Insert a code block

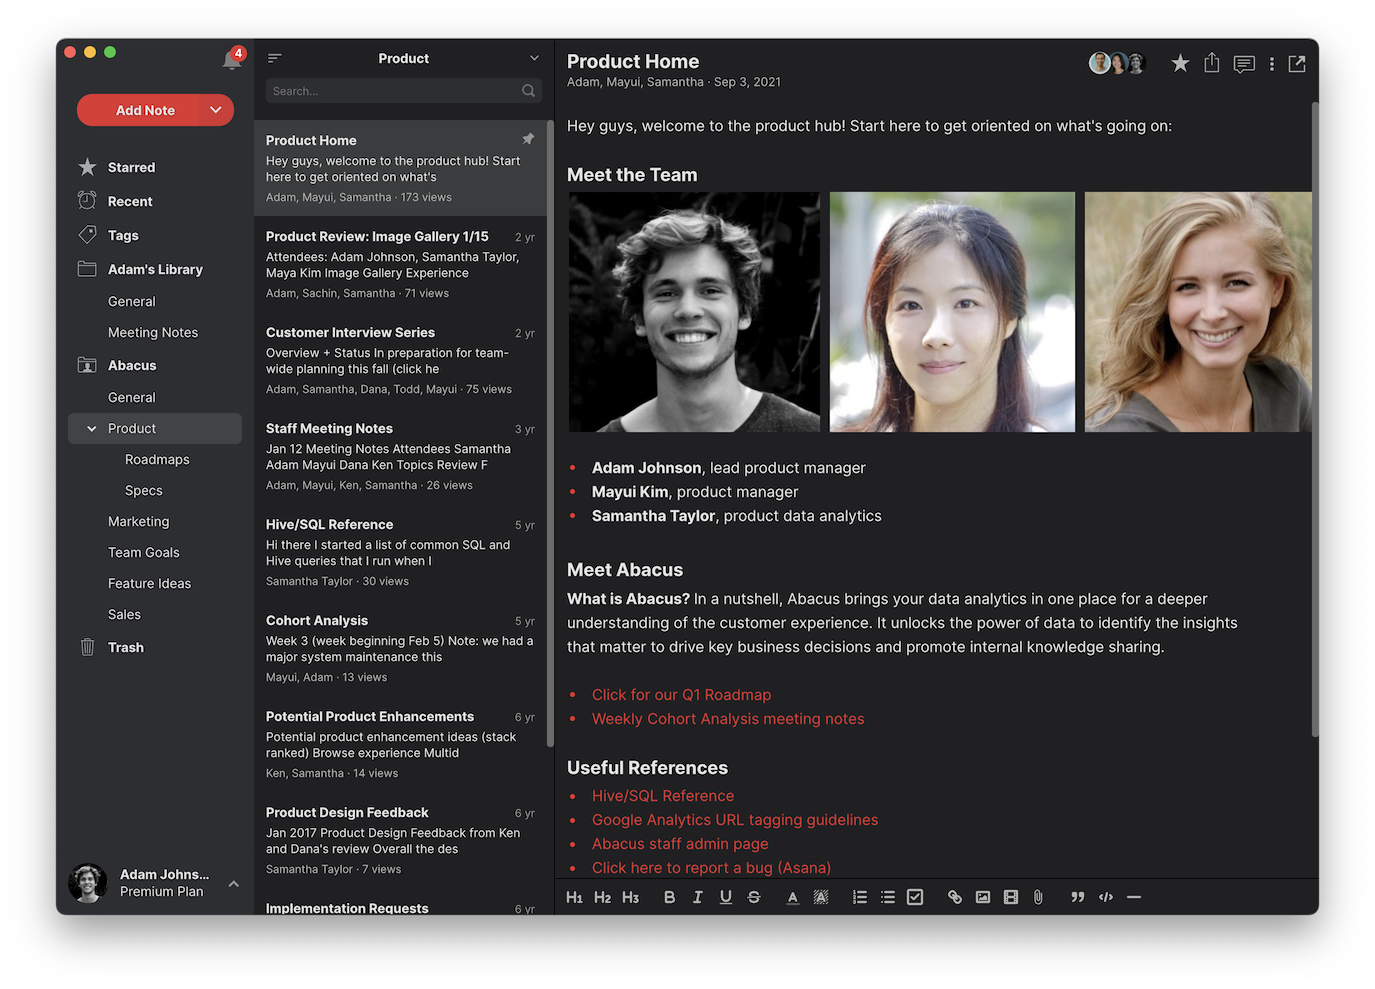tap(1106, 897)
